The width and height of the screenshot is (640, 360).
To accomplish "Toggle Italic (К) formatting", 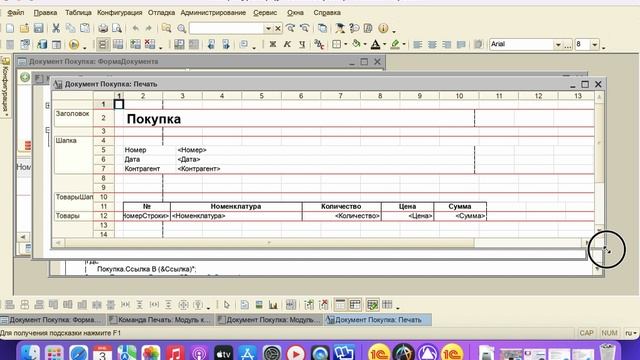I will click(x=287, y=44).
